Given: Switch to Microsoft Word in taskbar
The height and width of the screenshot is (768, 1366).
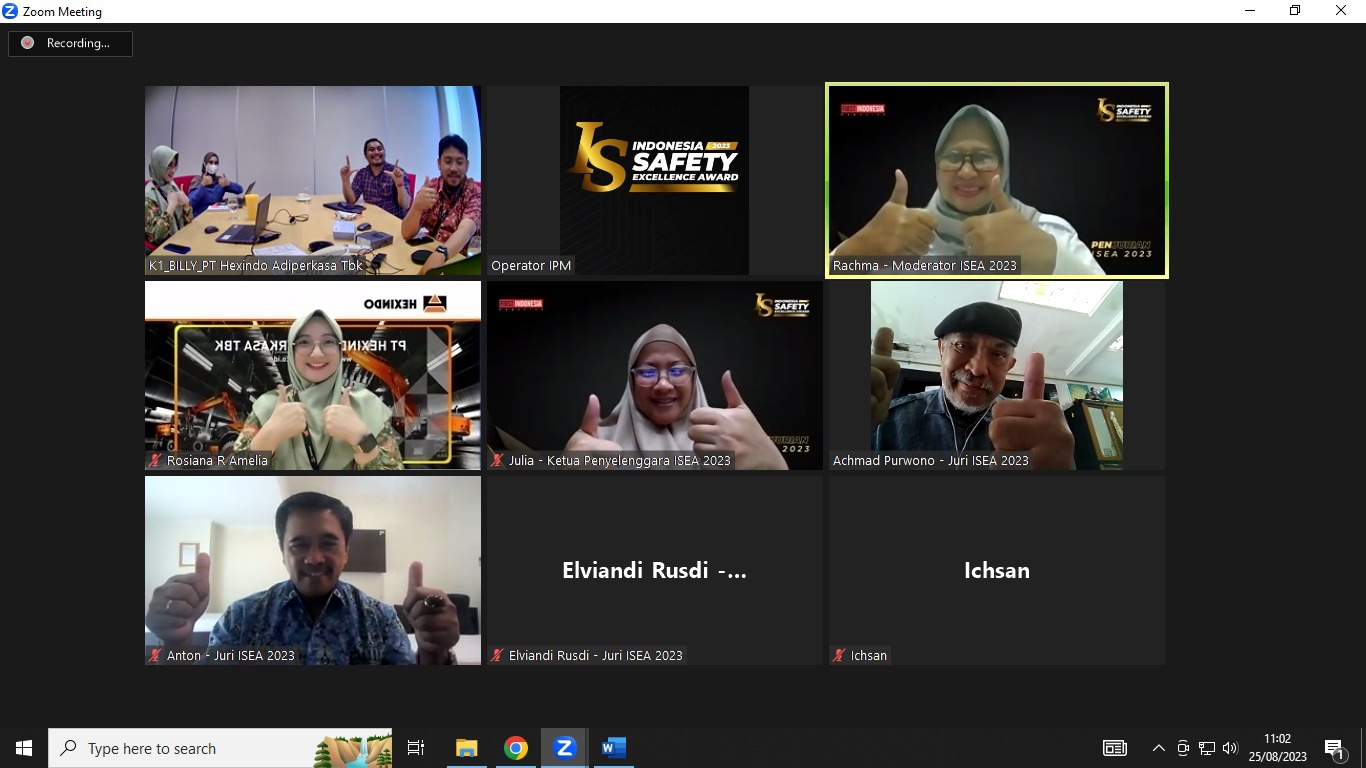Looking at the screenshot, I should click(613, 748).
